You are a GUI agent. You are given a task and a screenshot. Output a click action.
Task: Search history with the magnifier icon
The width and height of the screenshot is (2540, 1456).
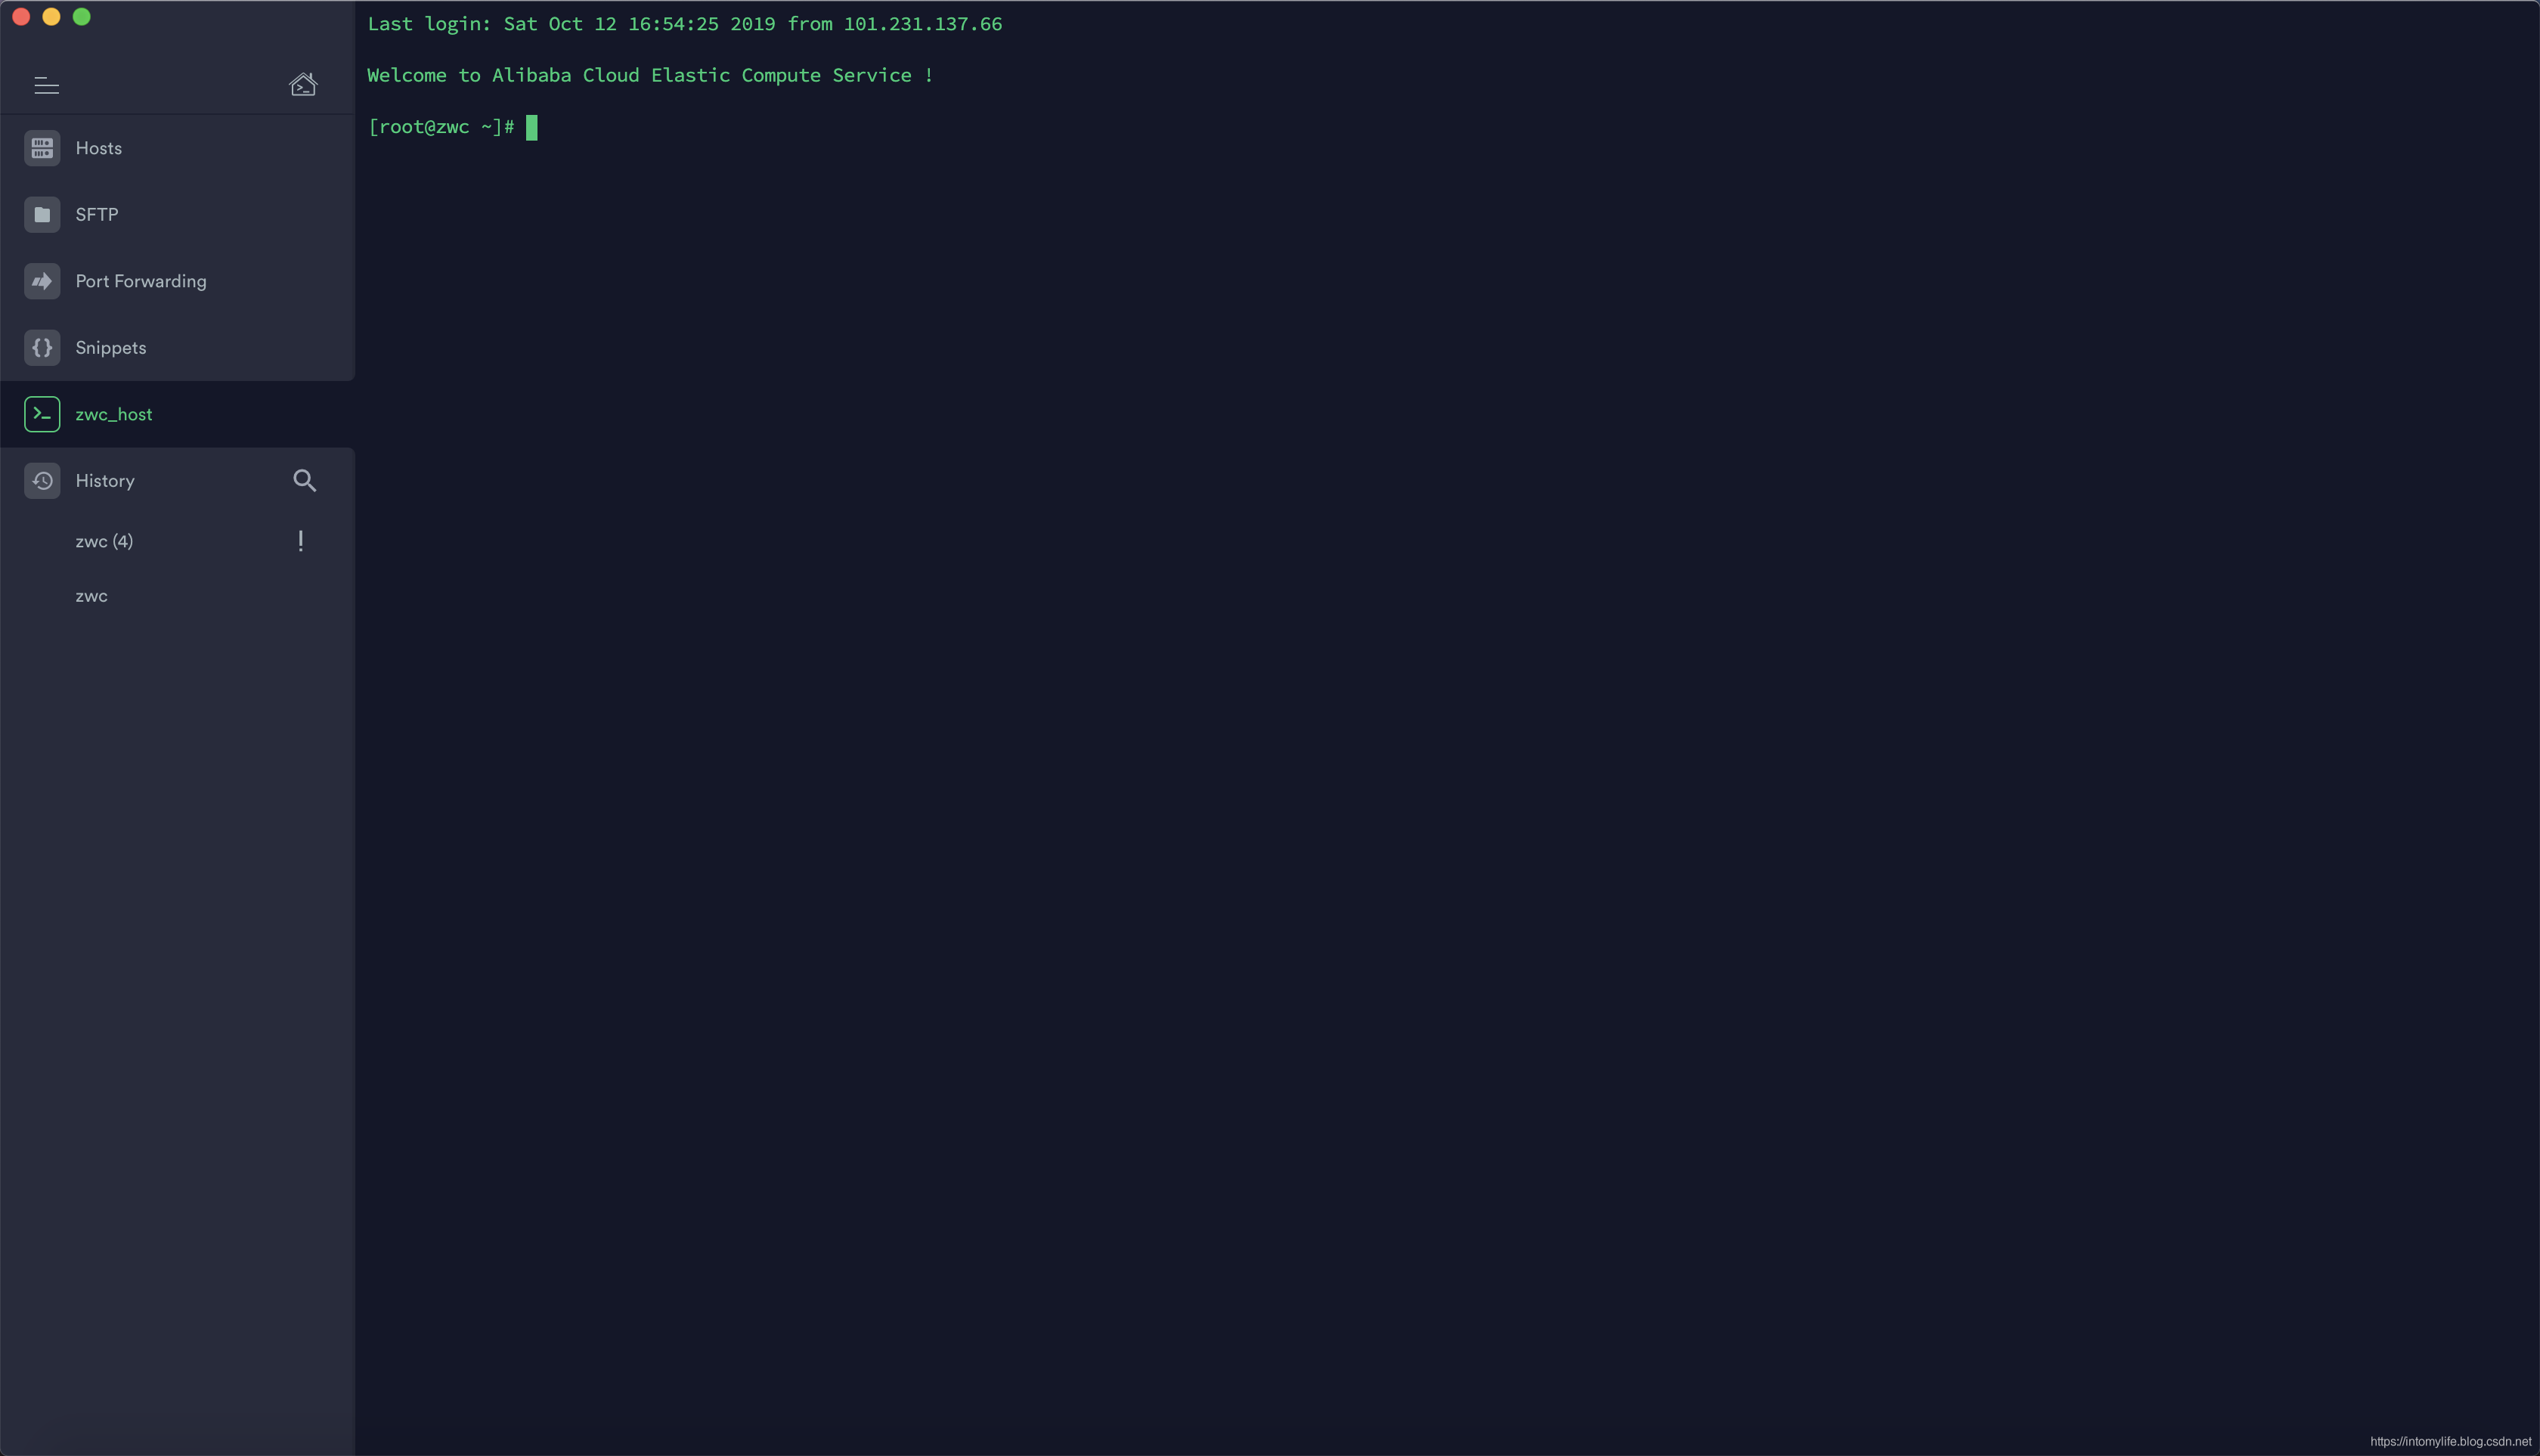305,481
